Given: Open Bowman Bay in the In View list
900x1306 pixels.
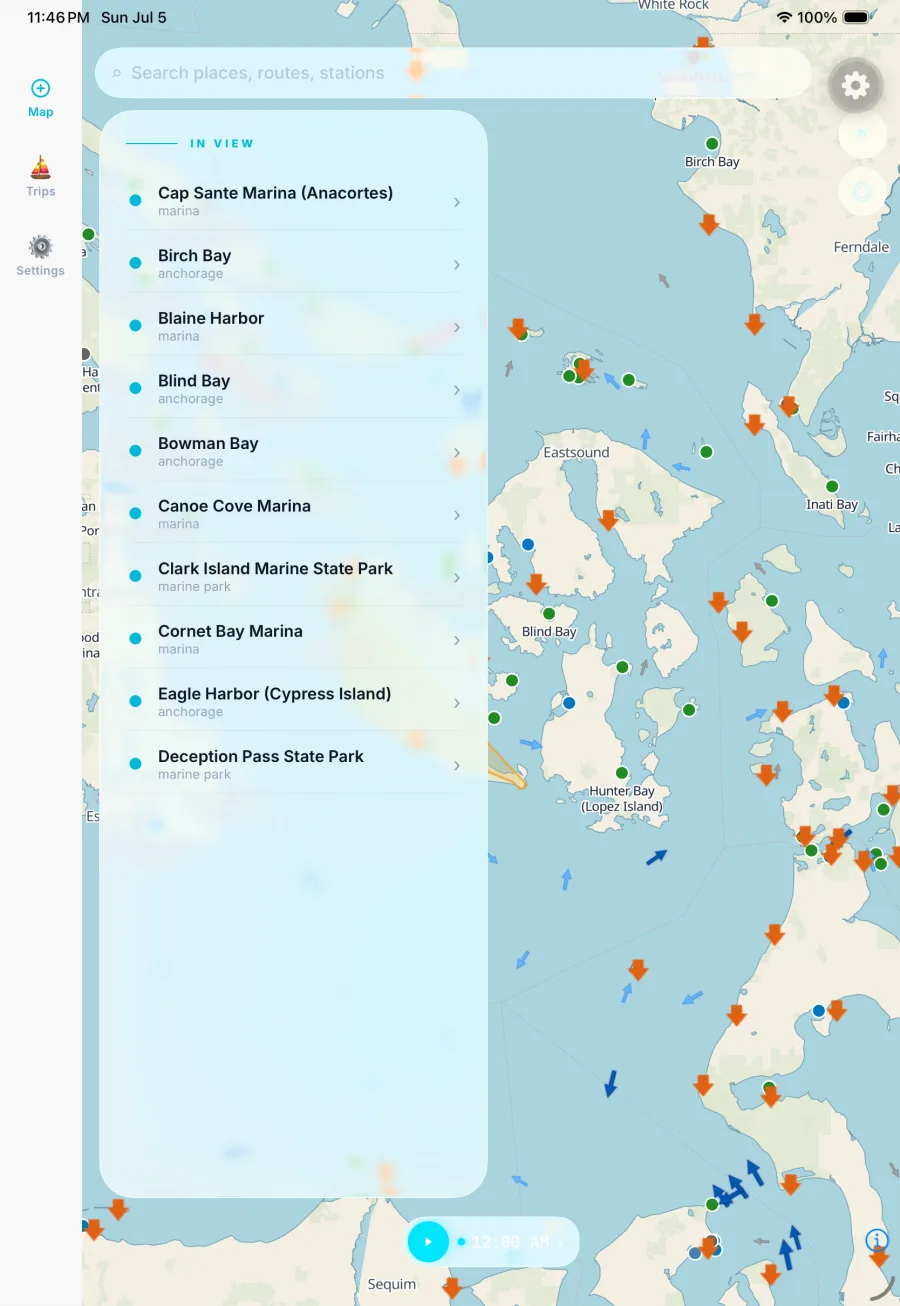Looking at the screenshot, I should point(294,451).
